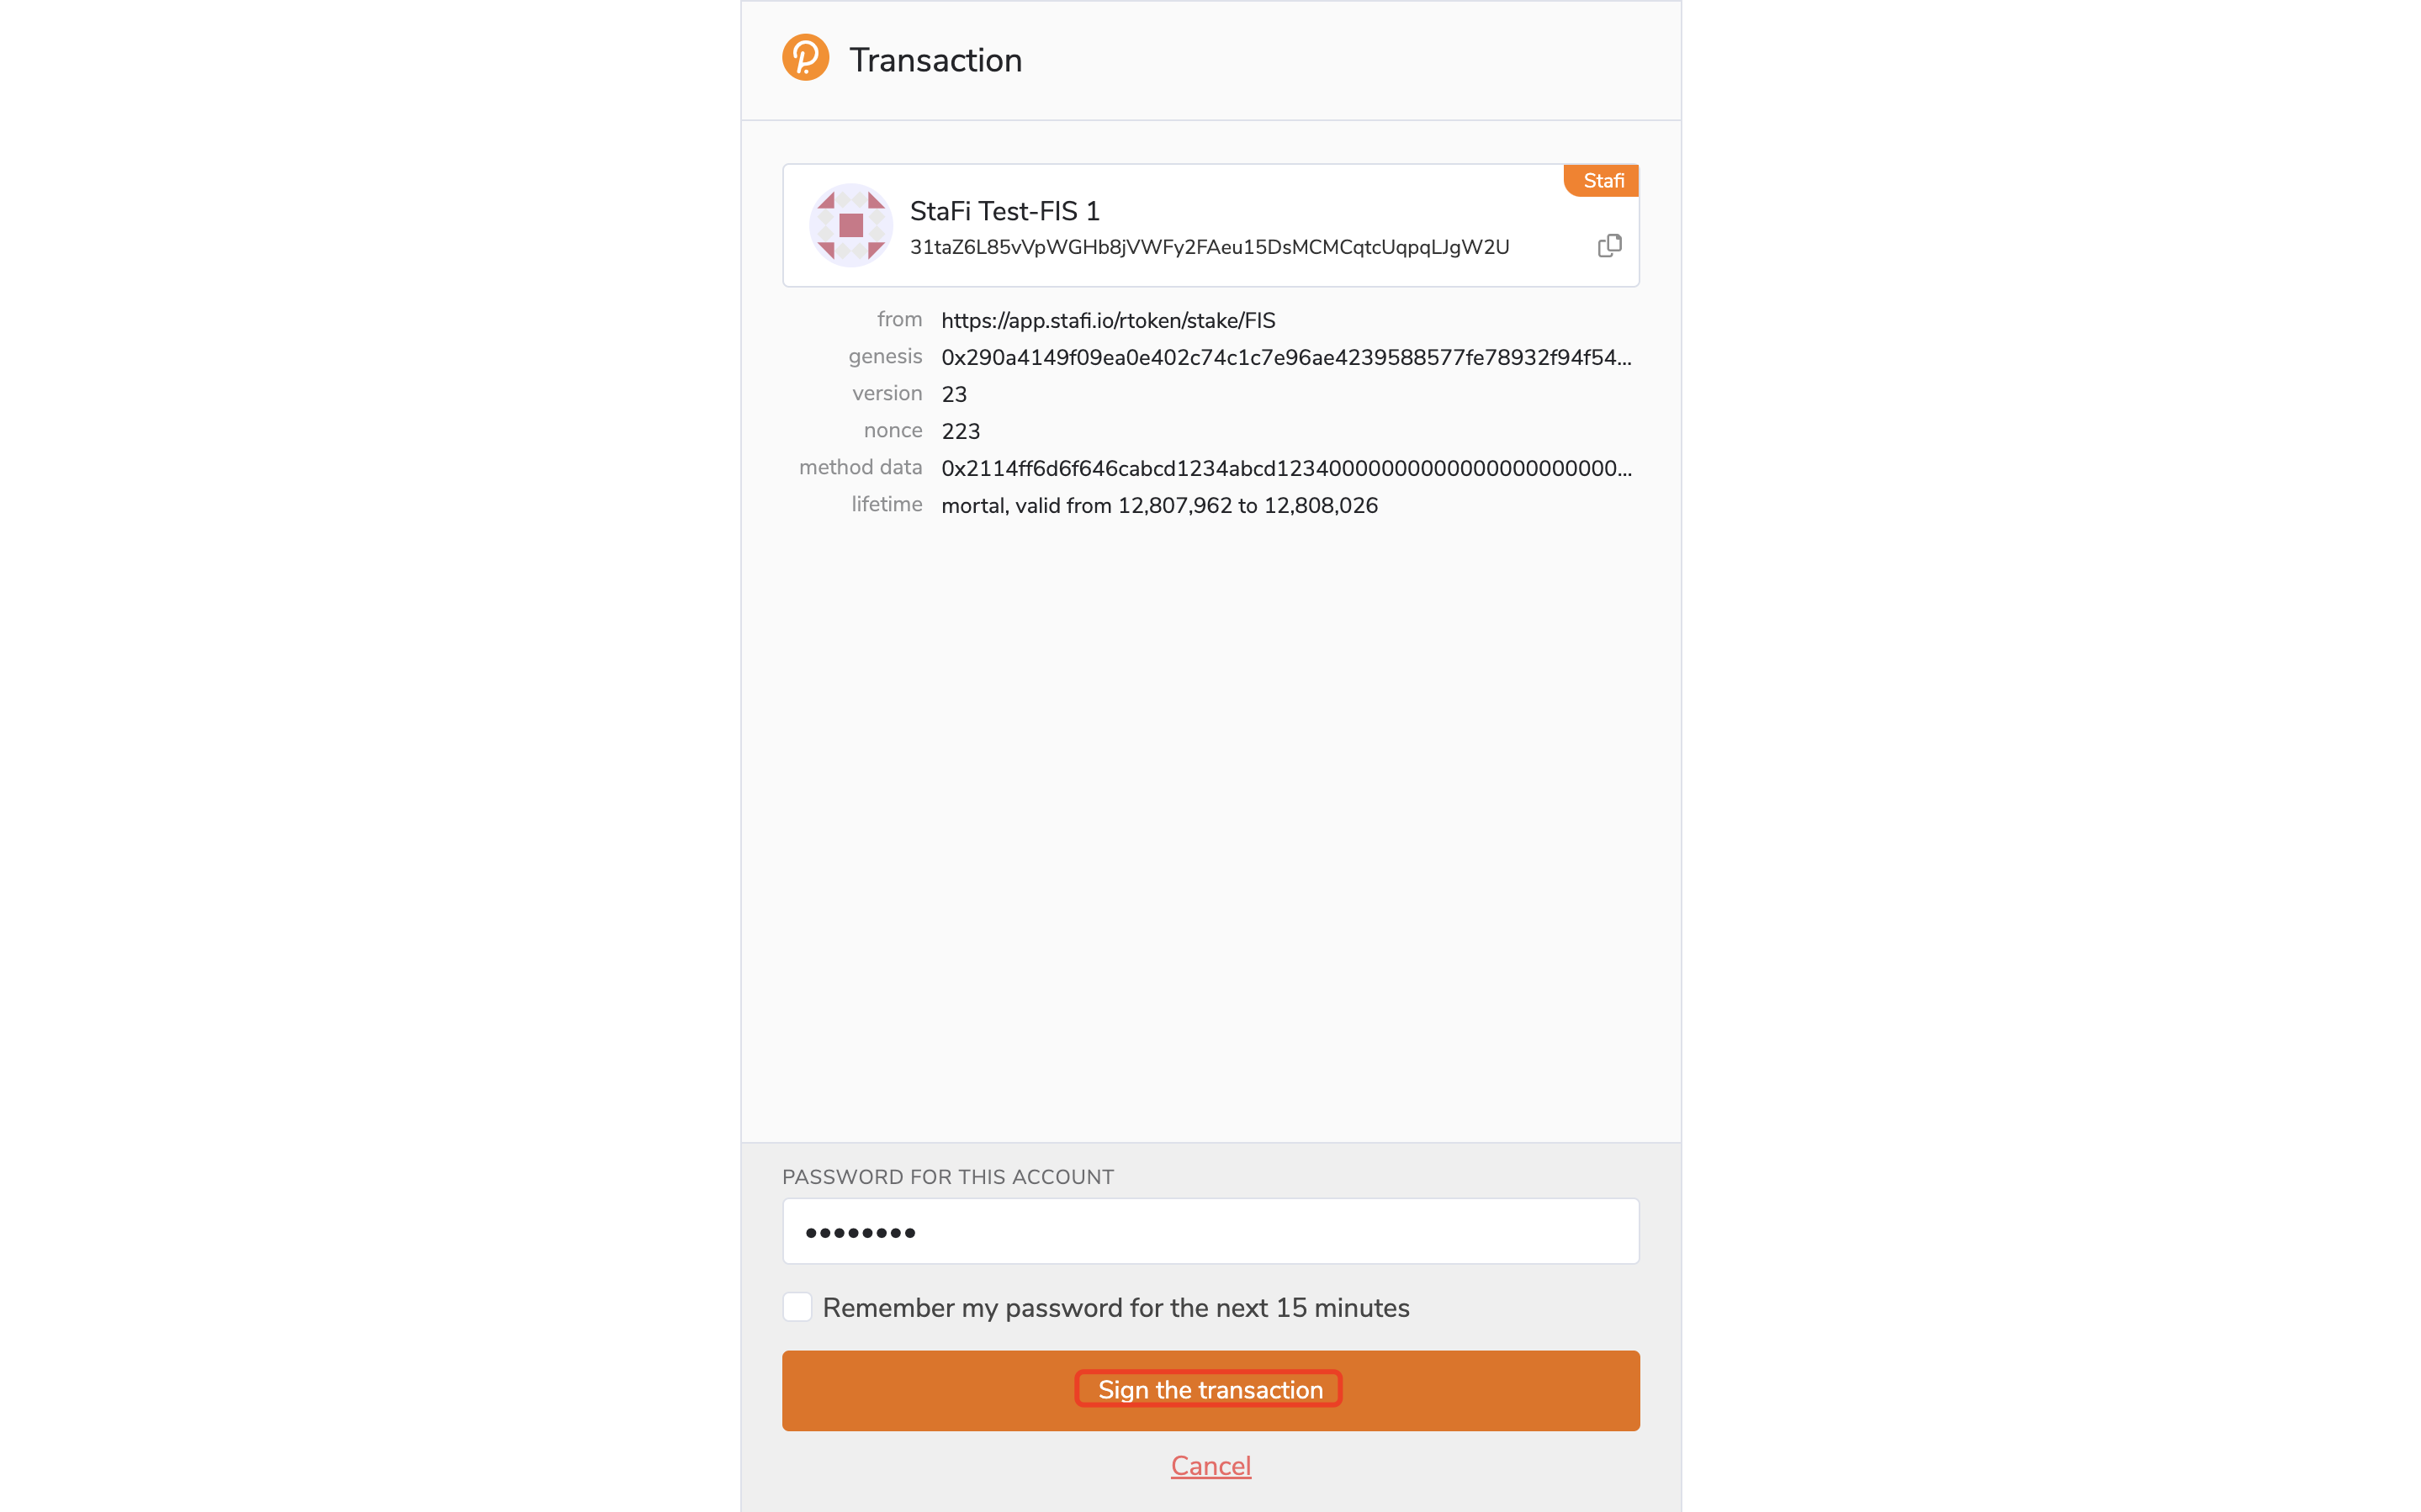Click the mortal lifetime block range text
The width and height of the screenshot is (2421, 1512).
click(1159, 505)
